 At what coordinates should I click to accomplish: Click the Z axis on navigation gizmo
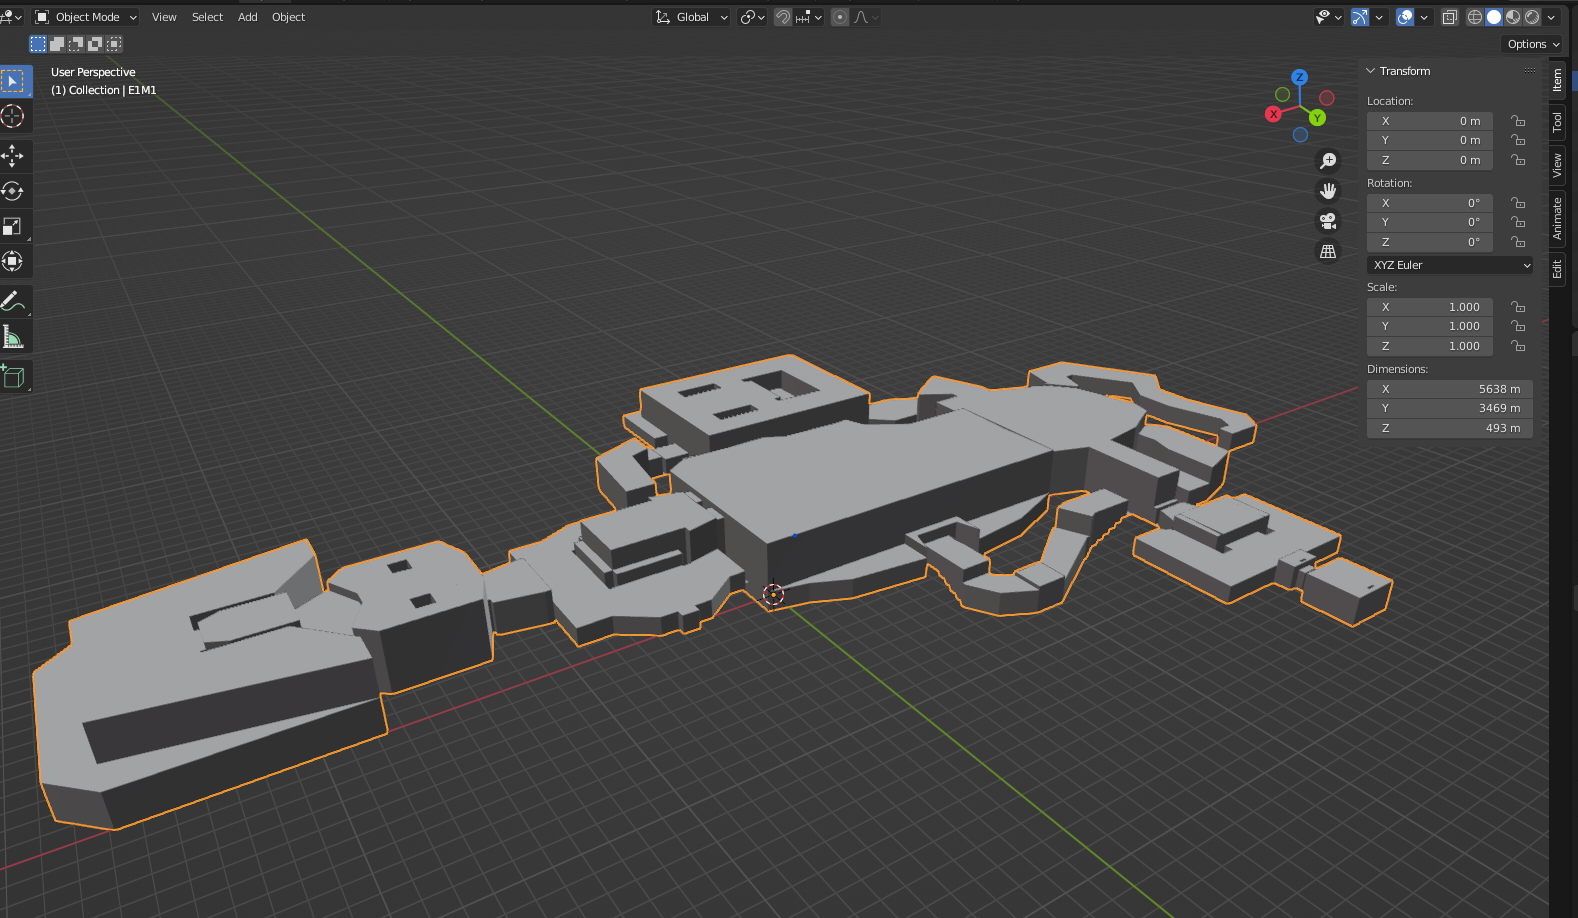1299,77
